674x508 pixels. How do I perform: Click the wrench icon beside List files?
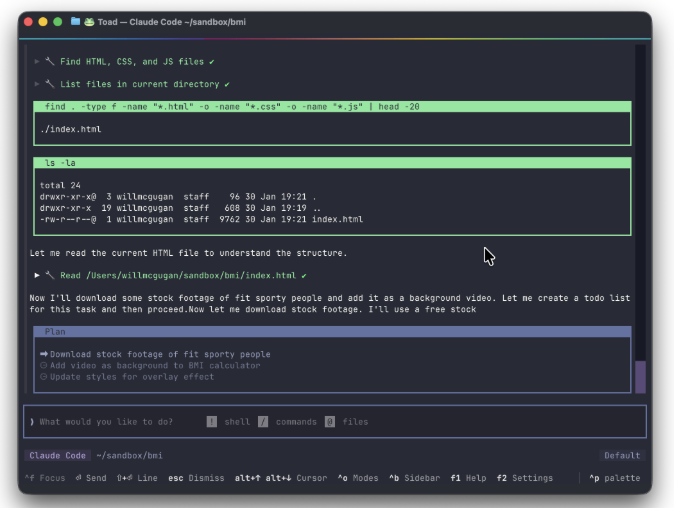(50, 84)
